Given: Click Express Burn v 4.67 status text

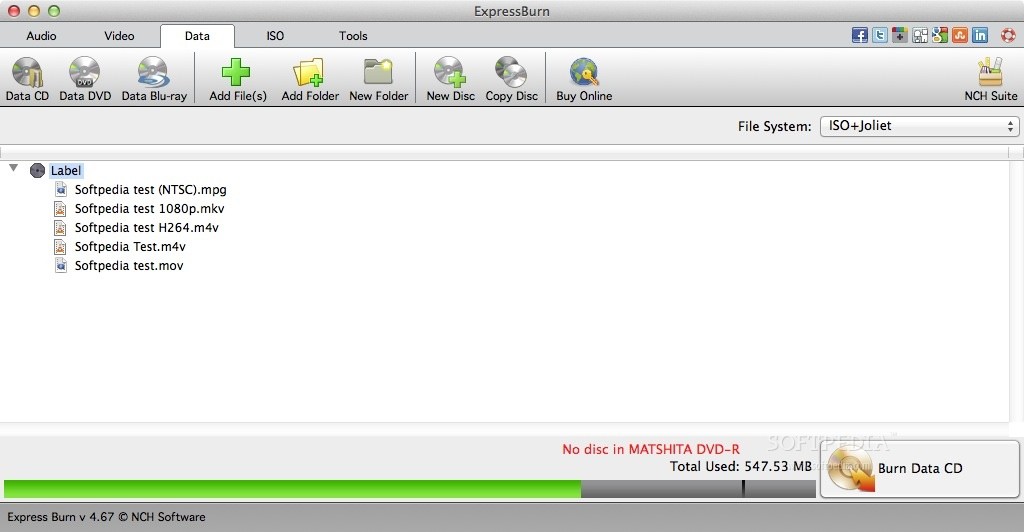Looking at the screenshot, I should pos(106,516).
